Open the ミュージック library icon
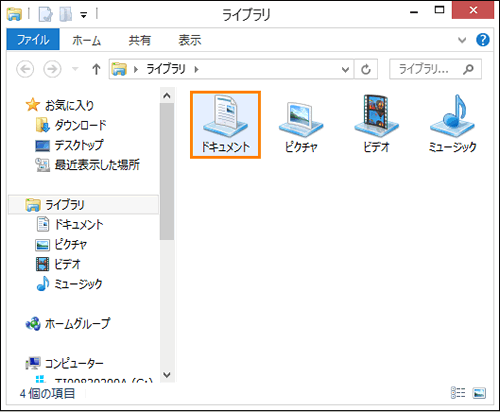Screen dimensions: 500x412 pyautogui.click(x=452, y=124)
